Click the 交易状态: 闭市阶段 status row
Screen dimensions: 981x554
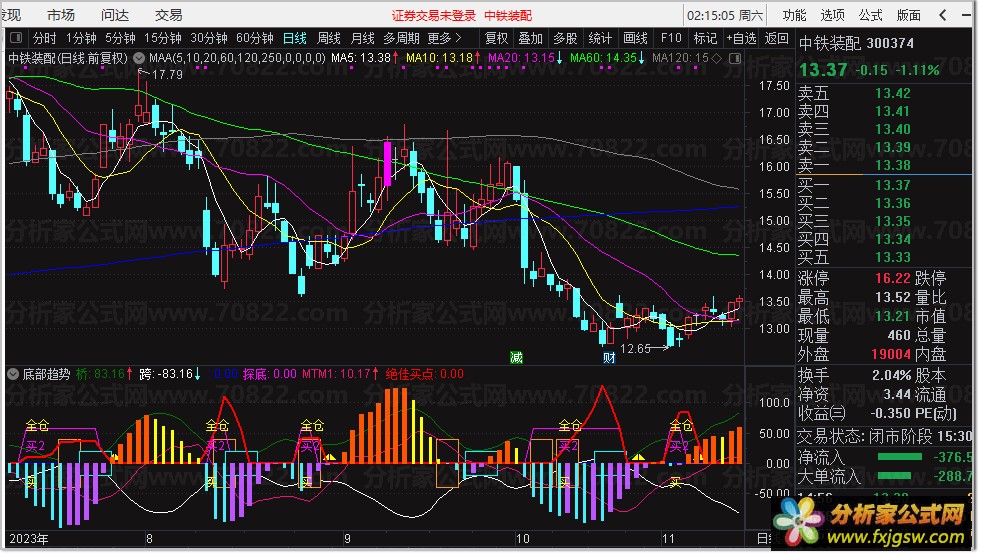(x=885, y=436)
